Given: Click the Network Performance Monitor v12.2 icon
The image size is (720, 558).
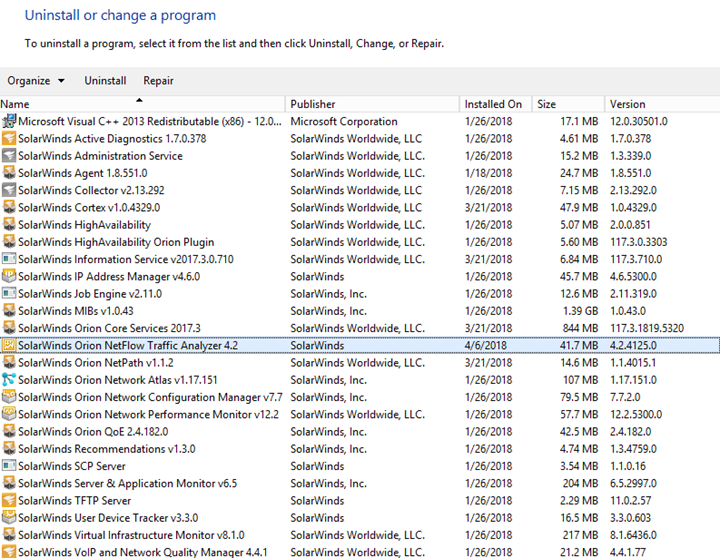Looking at the screenshot, I should (x=9, y=414).
